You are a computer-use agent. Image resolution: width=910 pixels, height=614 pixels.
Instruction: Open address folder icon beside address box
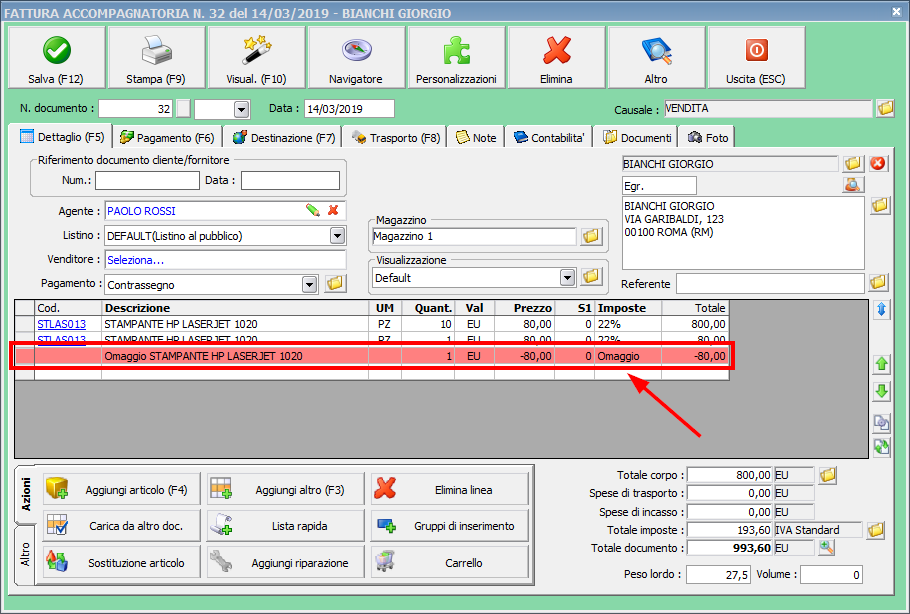tap(880, 205)
